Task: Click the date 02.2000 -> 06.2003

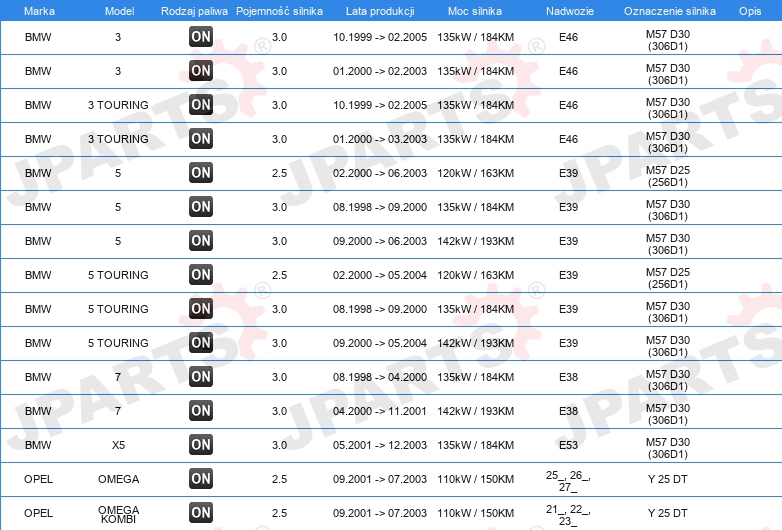Action: 380,173
